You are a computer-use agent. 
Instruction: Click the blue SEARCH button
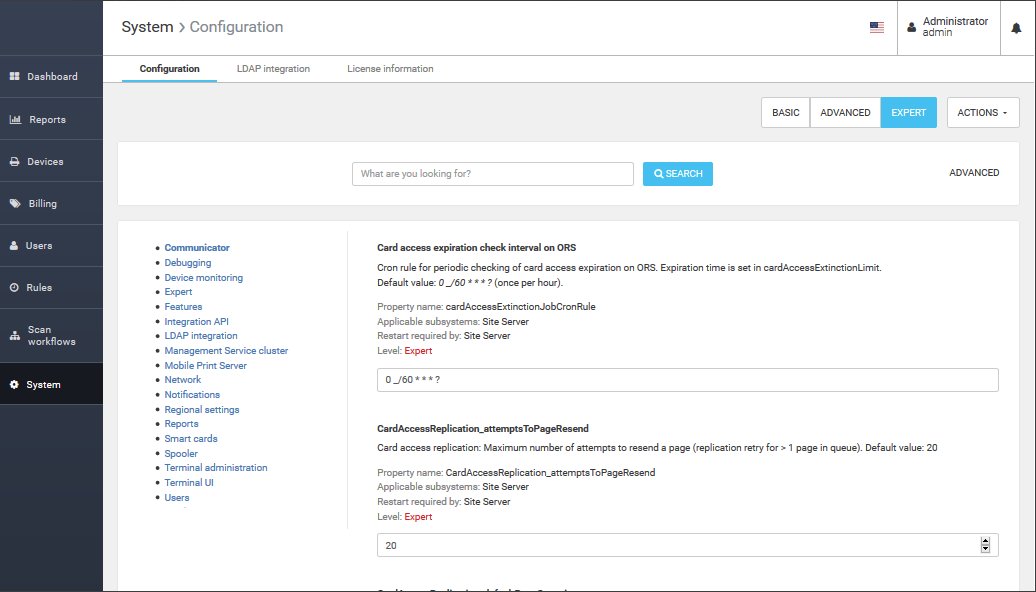[x=677, y=174]
